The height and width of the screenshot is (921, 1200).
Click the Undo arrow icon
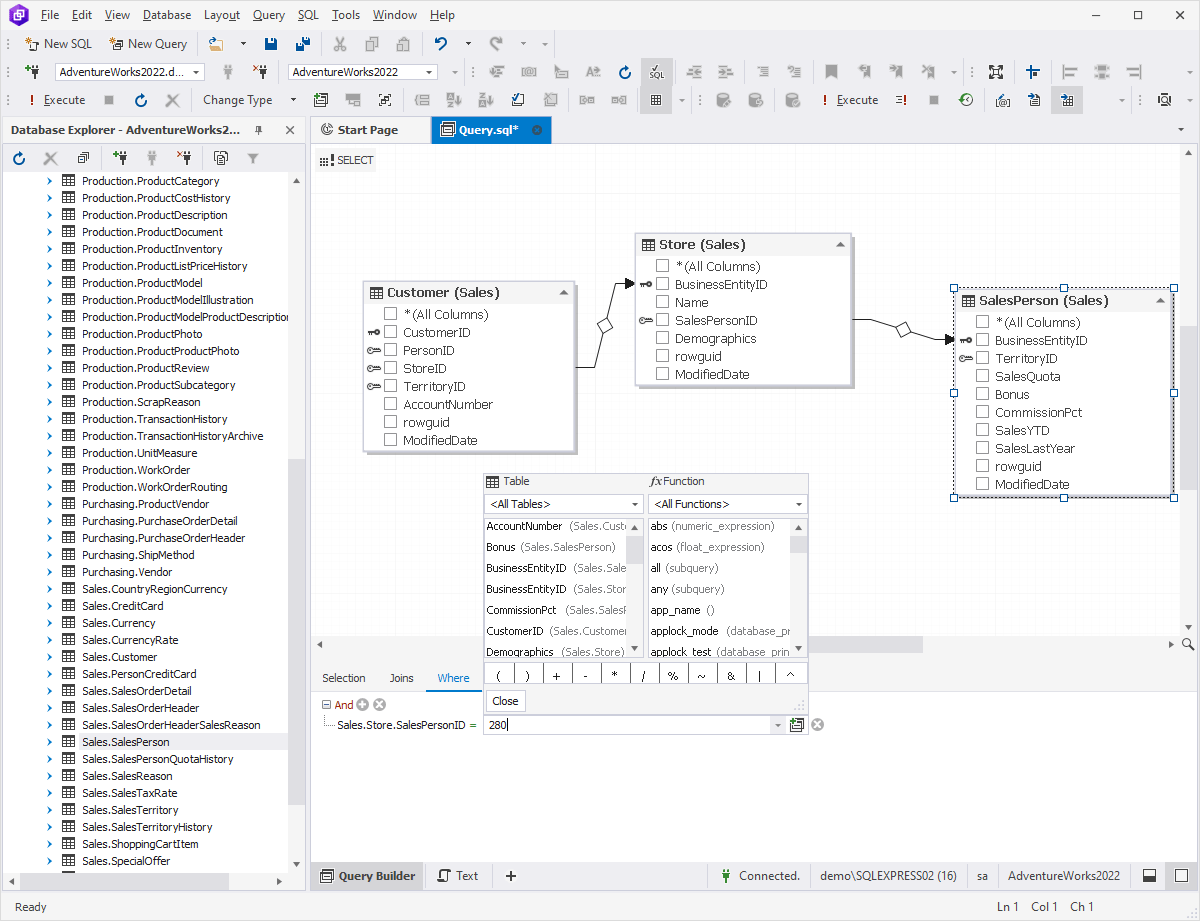pyautogui.click(x=441, y=44)
